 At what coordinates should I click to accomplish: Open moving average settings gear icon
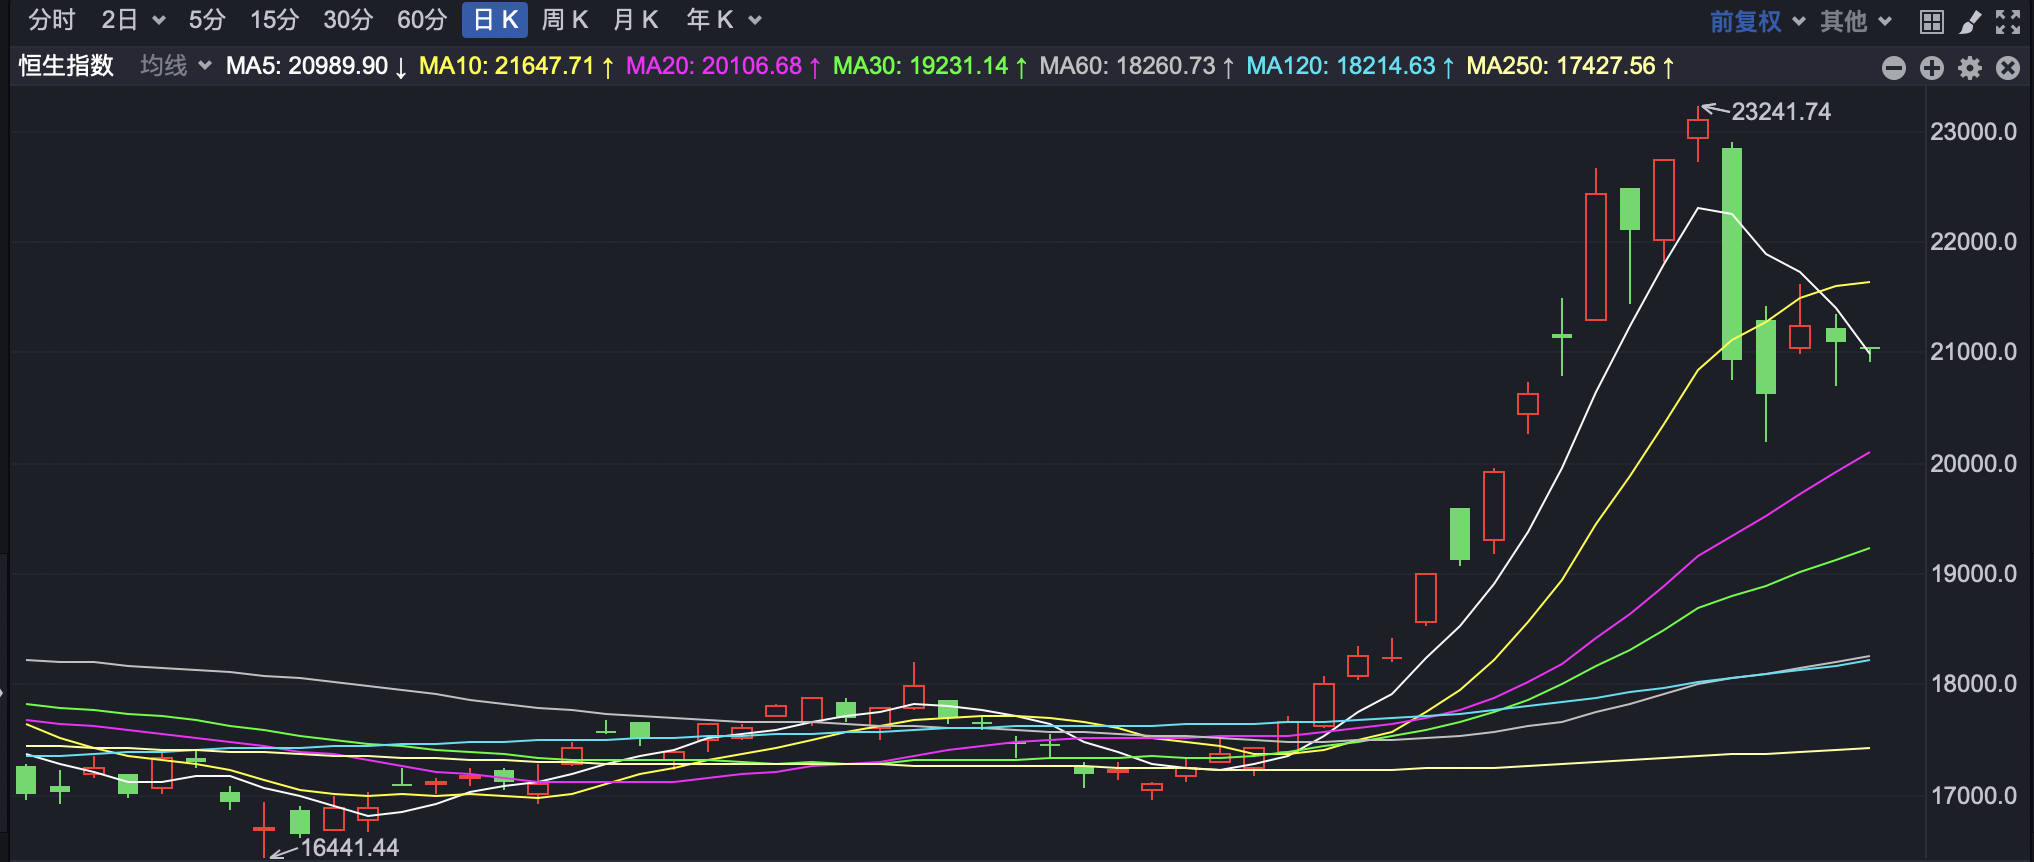point(1970,67)
